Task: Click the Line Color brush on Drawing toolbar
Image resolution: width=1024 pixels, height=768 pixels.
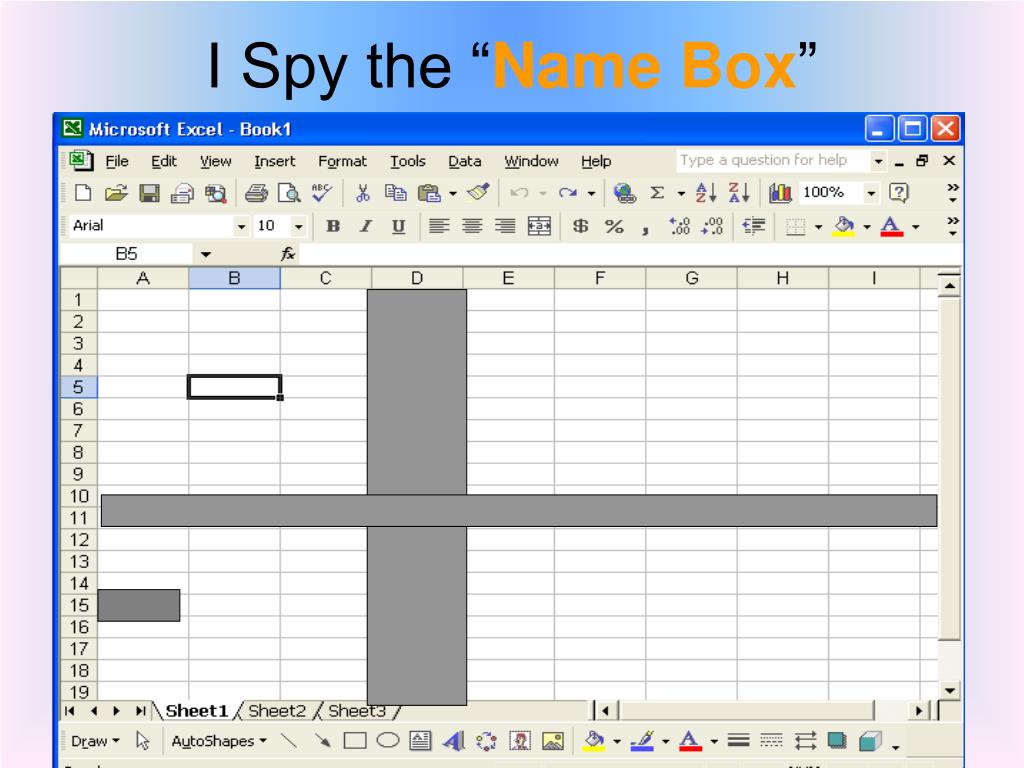Action: [642, 741]
